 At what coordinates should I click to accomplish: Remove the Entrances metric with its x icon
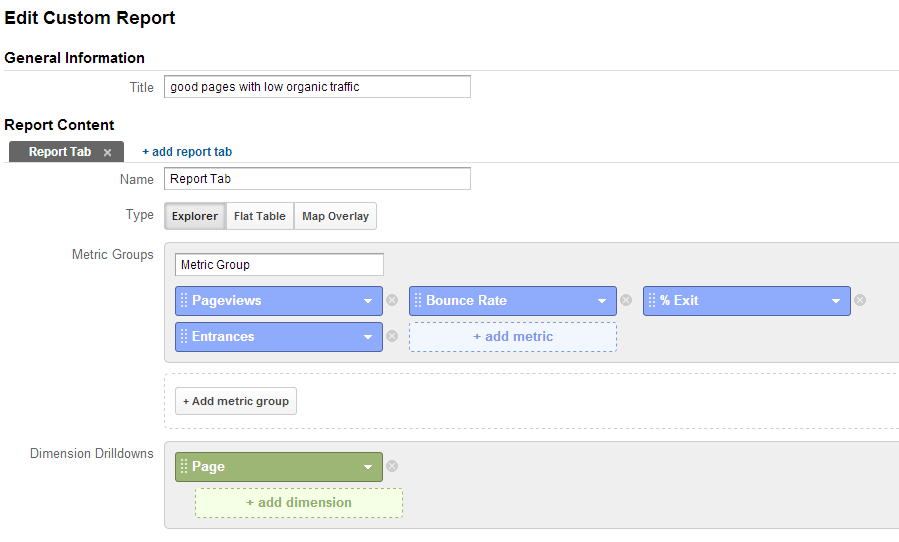(392, 336)
